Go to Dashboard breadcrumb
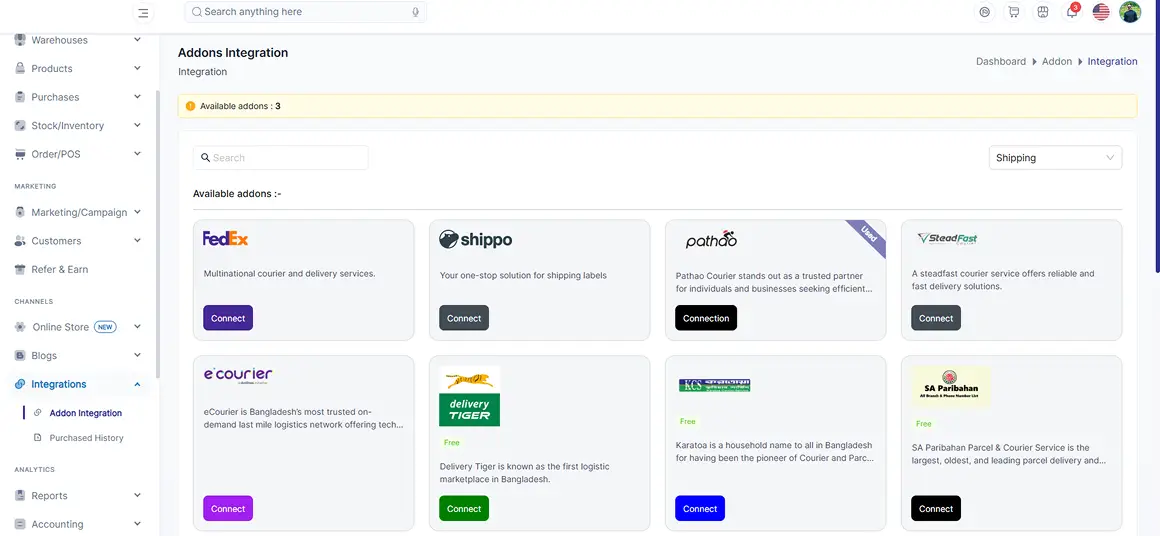Viewport: 1160px width, 536px height. pyautogui.click(x=1001, y=61)
